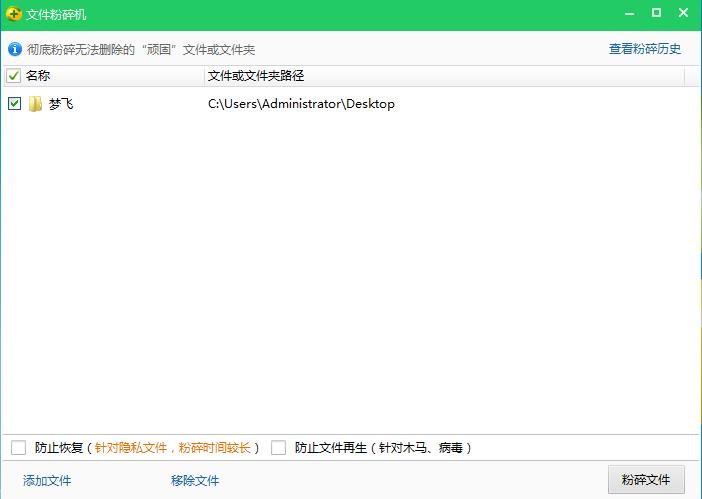
Task: Close the 文件粉碎机 window
Action: click(683, 13)
